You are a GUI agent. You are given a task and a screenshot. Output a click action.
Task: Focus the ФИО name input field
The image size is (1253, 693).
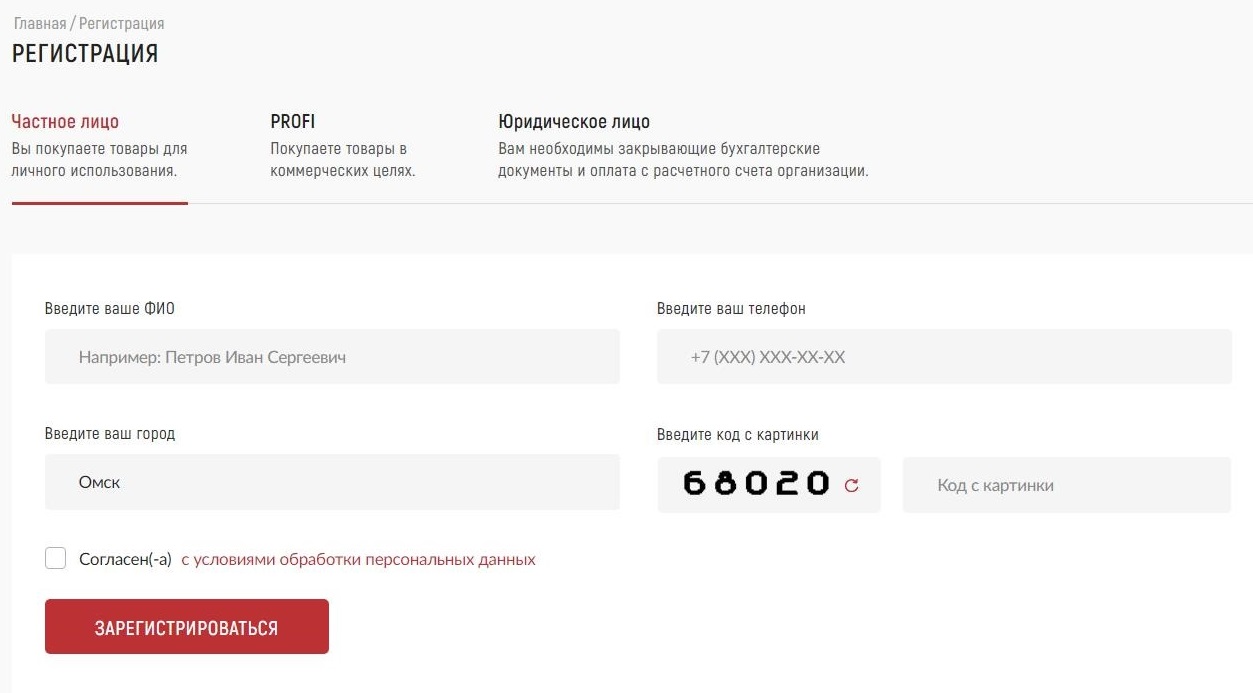point(332,357)
